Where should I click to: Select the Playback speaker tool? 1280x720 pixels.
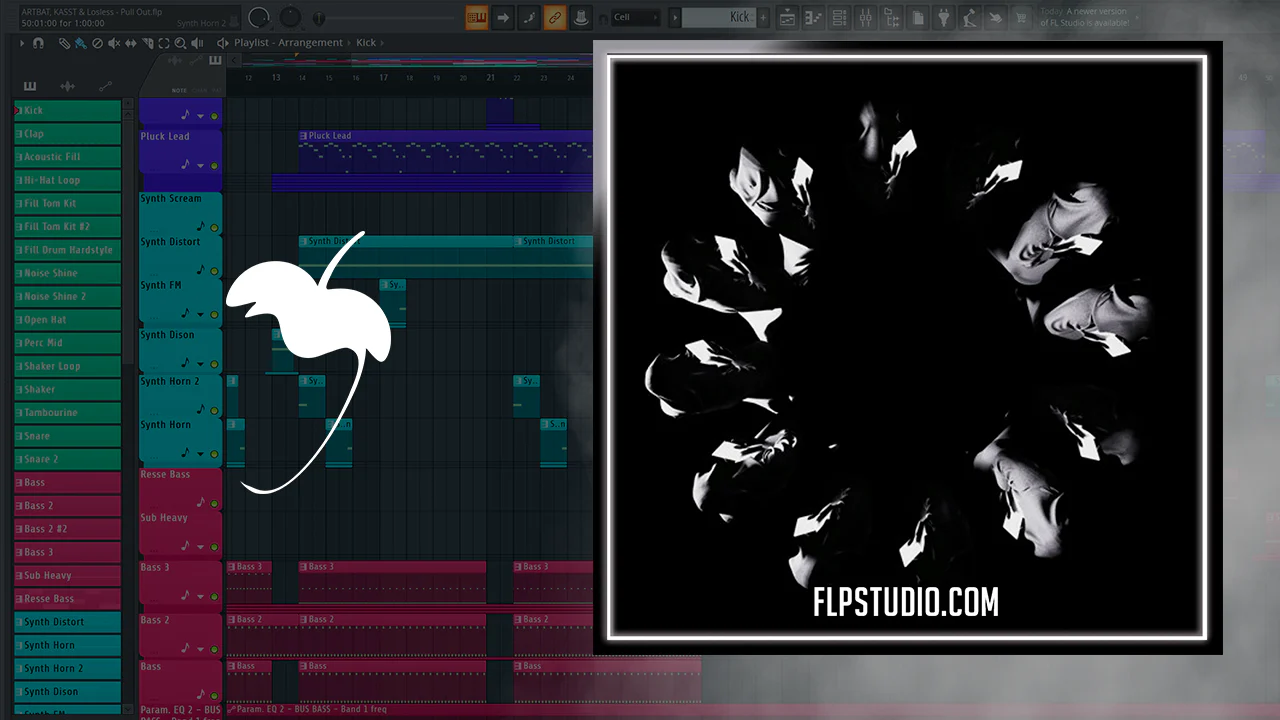pyautogui.click(x=196, y=43)
